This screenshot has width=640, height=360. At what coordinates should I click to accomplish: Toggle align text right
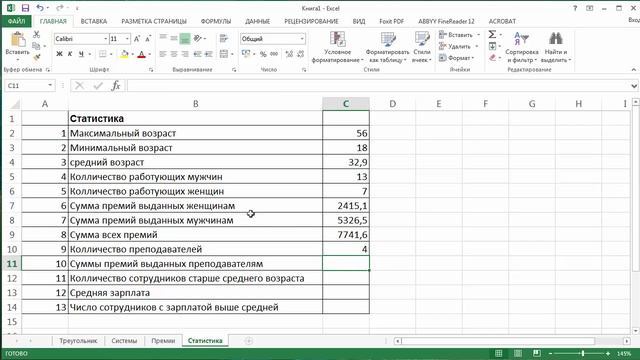click(185, 54)
